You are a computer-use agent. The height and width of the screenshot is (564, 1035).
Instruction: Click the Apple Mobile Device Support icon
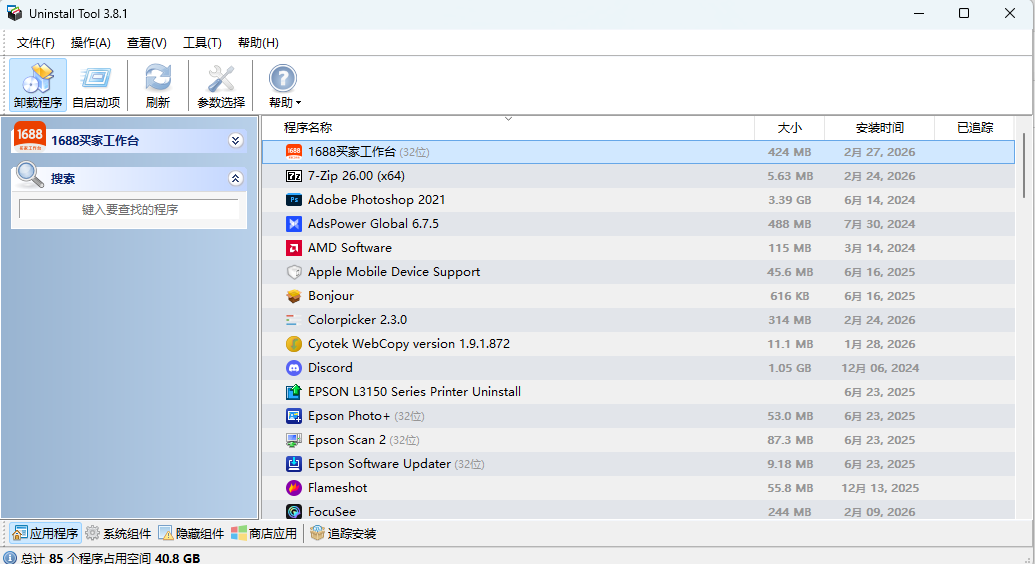coord(294,272)
